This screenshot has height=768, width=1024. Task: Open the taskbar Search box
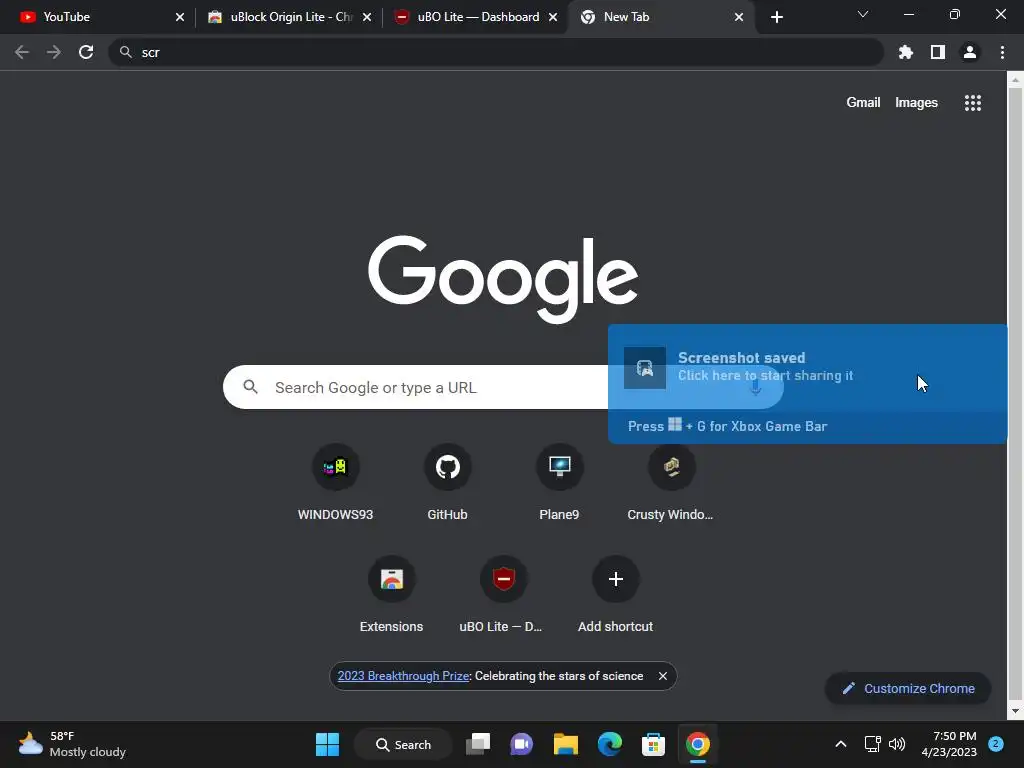tap(403, 744)
